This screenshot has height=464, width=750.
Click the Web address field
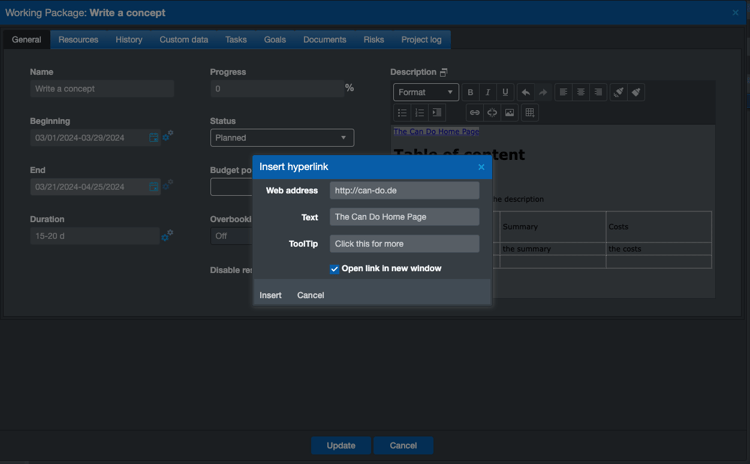405,190
